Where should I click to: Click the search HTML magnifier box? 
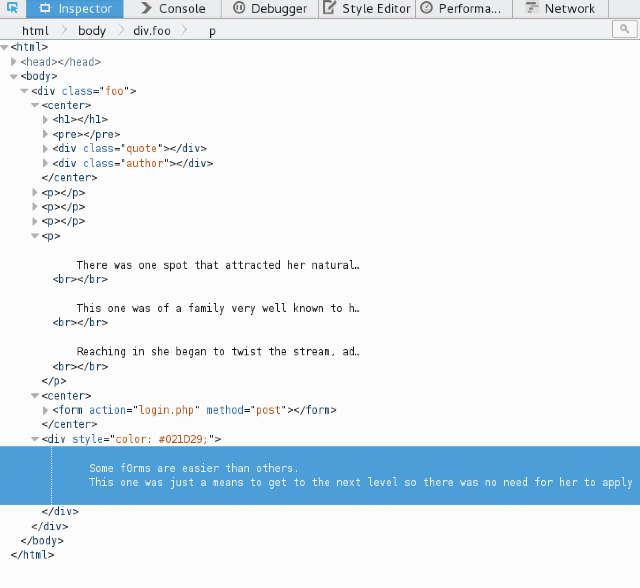click(624, 29)
